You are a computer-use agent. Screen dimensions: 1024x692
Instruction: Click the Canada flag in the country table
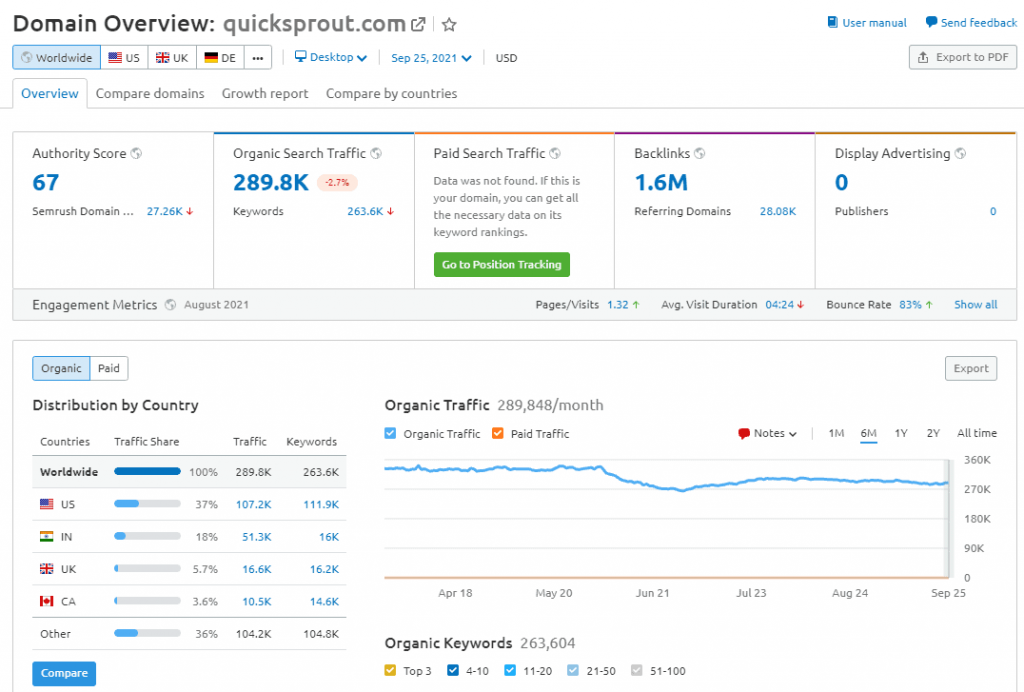point(46,601)
